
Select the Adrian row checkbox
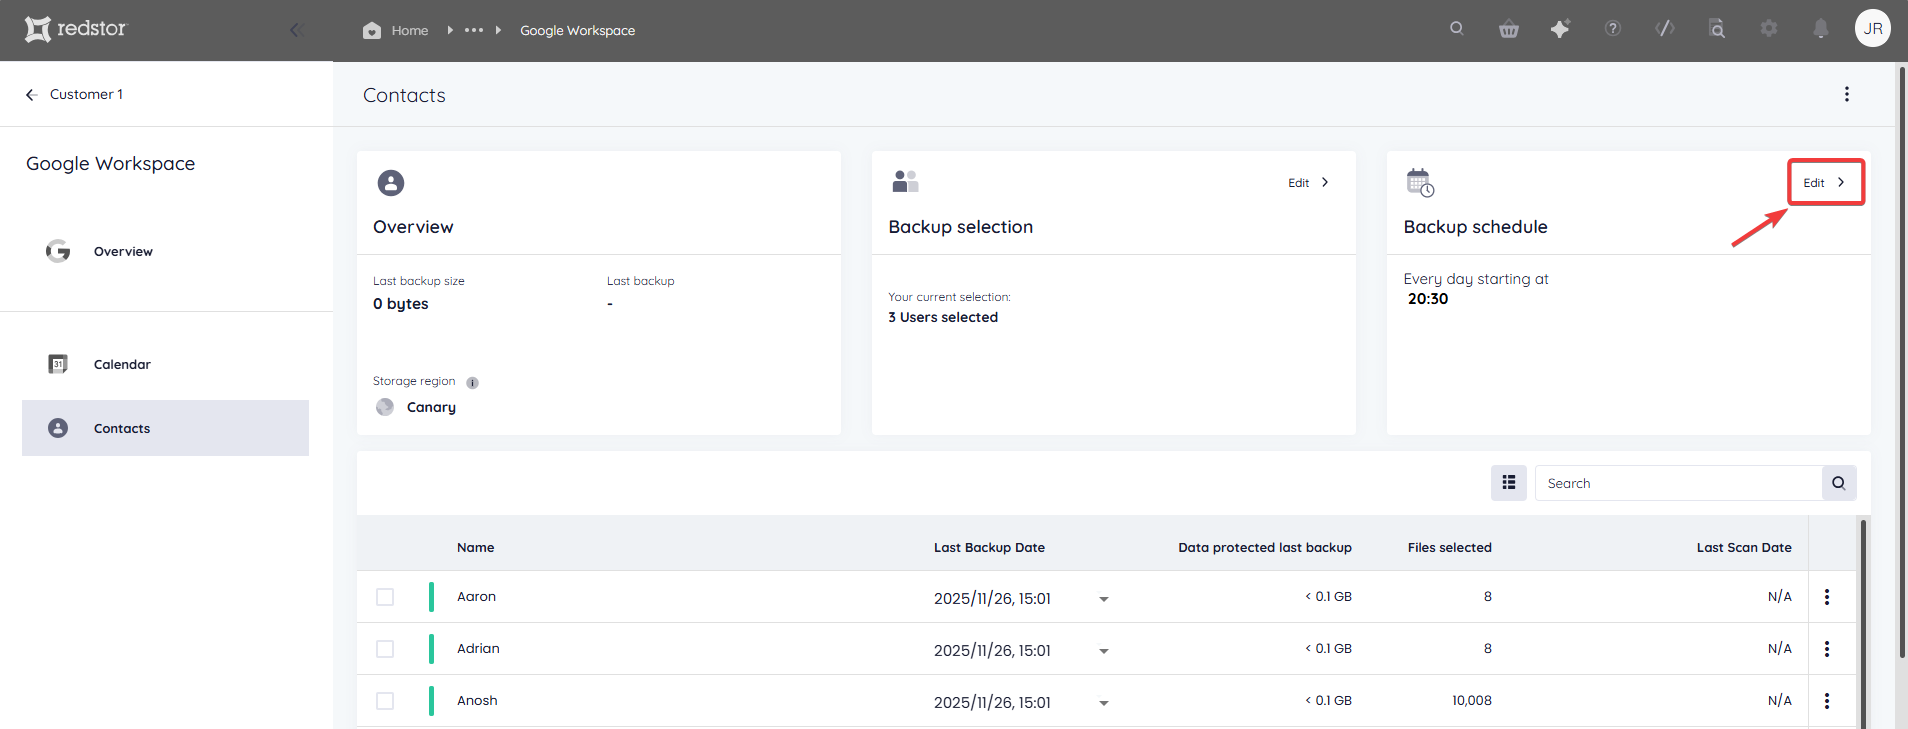click(385, 649)
